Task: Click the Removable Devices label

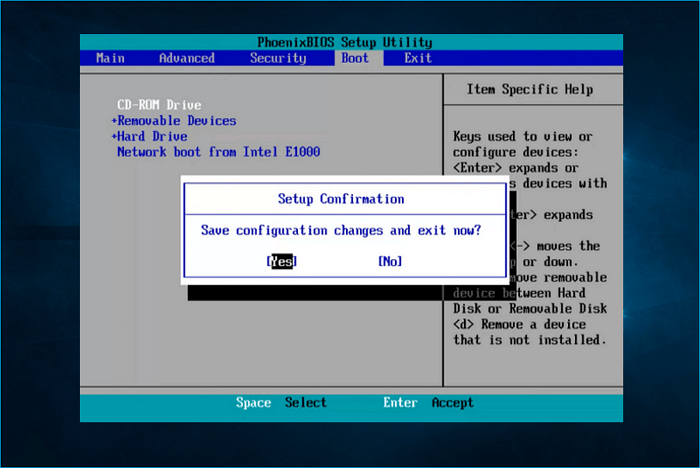Action: pos(177,121)
